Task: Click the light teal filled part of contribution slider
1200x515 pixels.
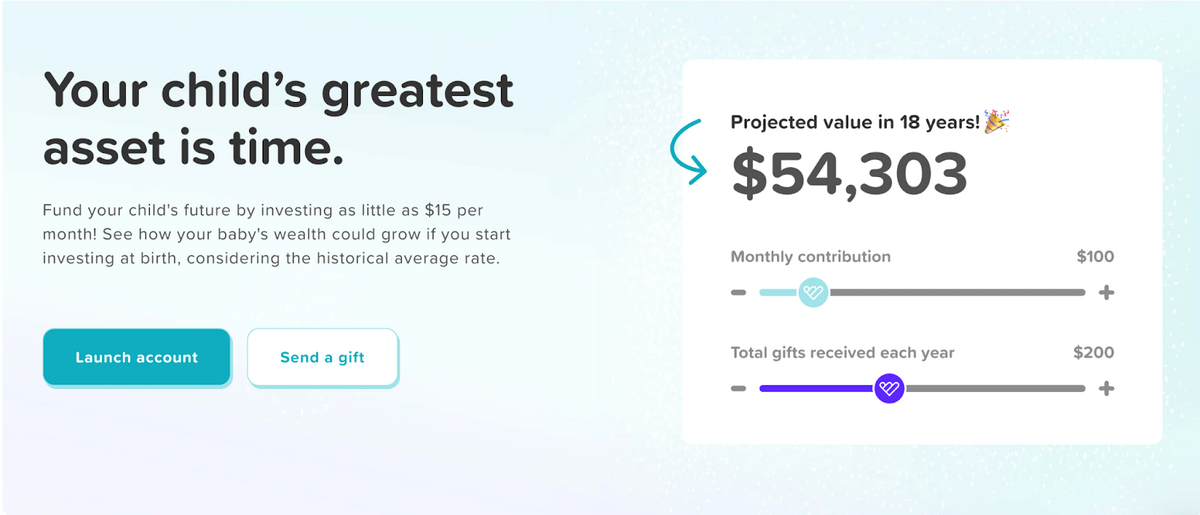Action: coord(779,293)
